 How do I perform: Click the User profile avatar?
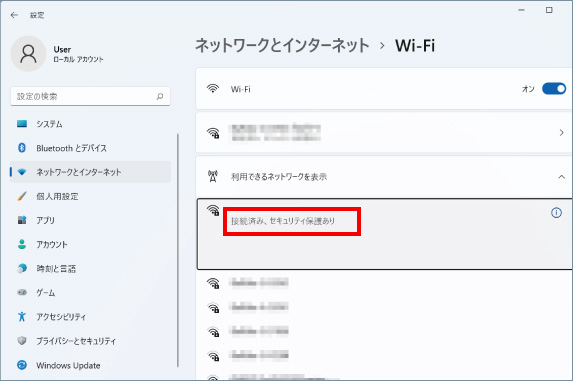pyautogui.click(x=28, y=54)
